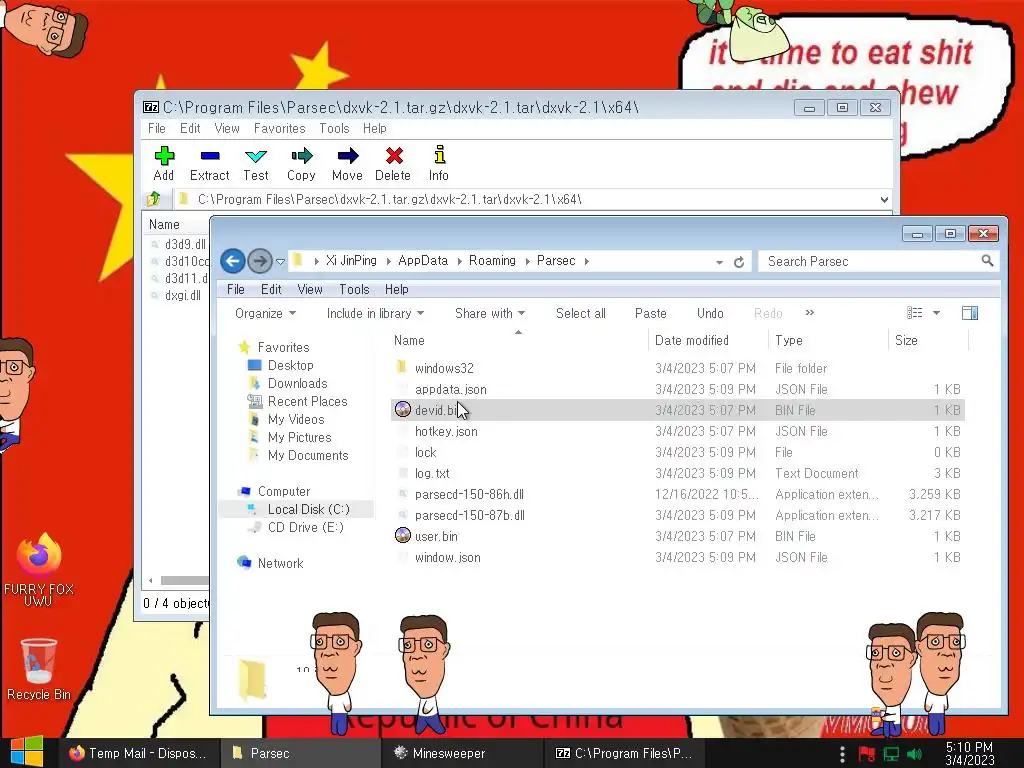Open the 7-Zip Tools menu
This screenshot has height=768, width=1024.
pos(334,128)
